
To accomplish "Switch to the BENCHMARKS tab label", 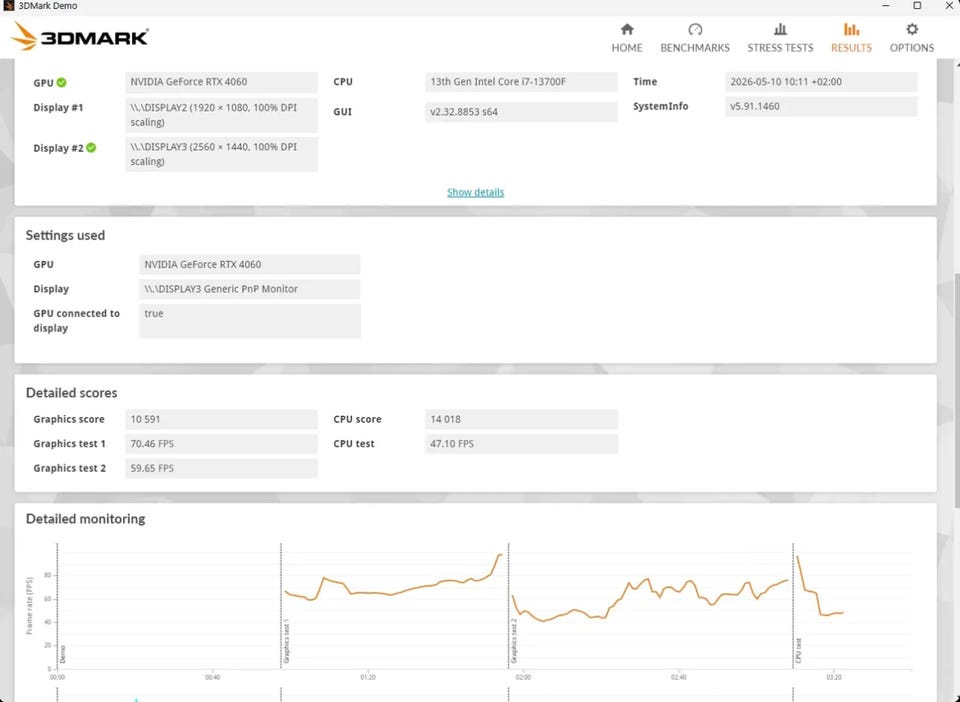I will (695, 48).
